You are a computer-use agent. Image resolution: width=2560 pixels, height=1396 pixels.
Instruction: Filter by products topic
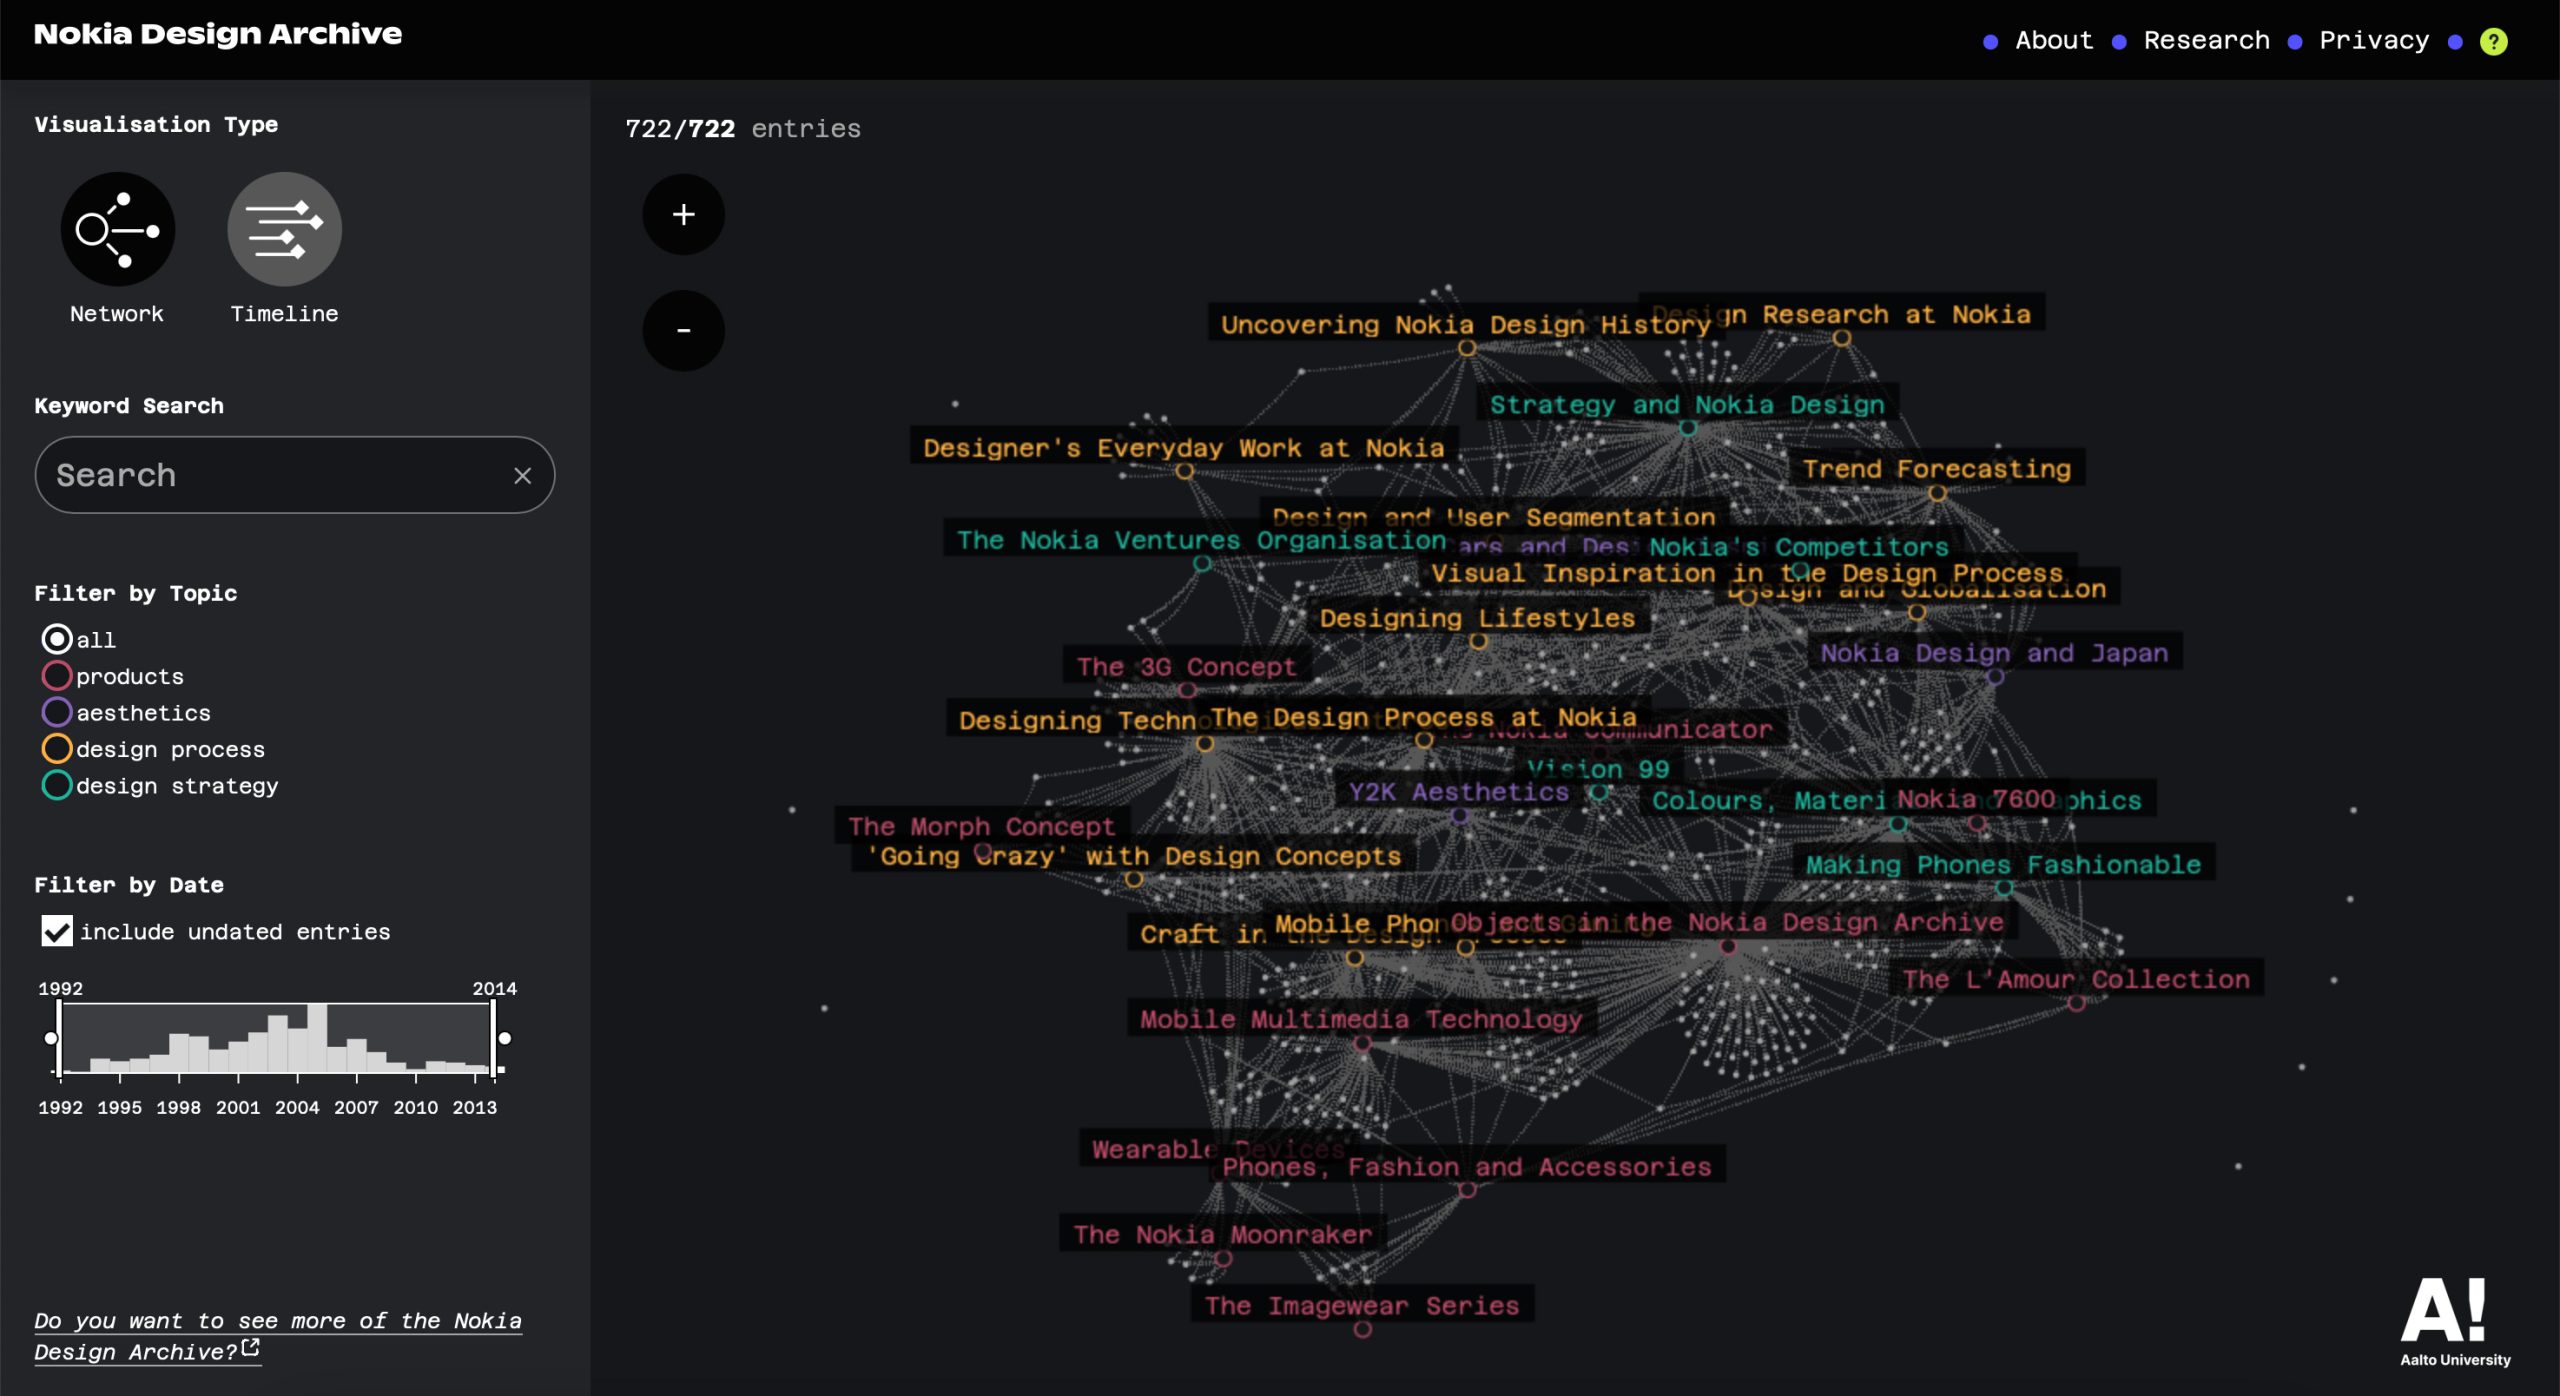(x=57, y=676)
